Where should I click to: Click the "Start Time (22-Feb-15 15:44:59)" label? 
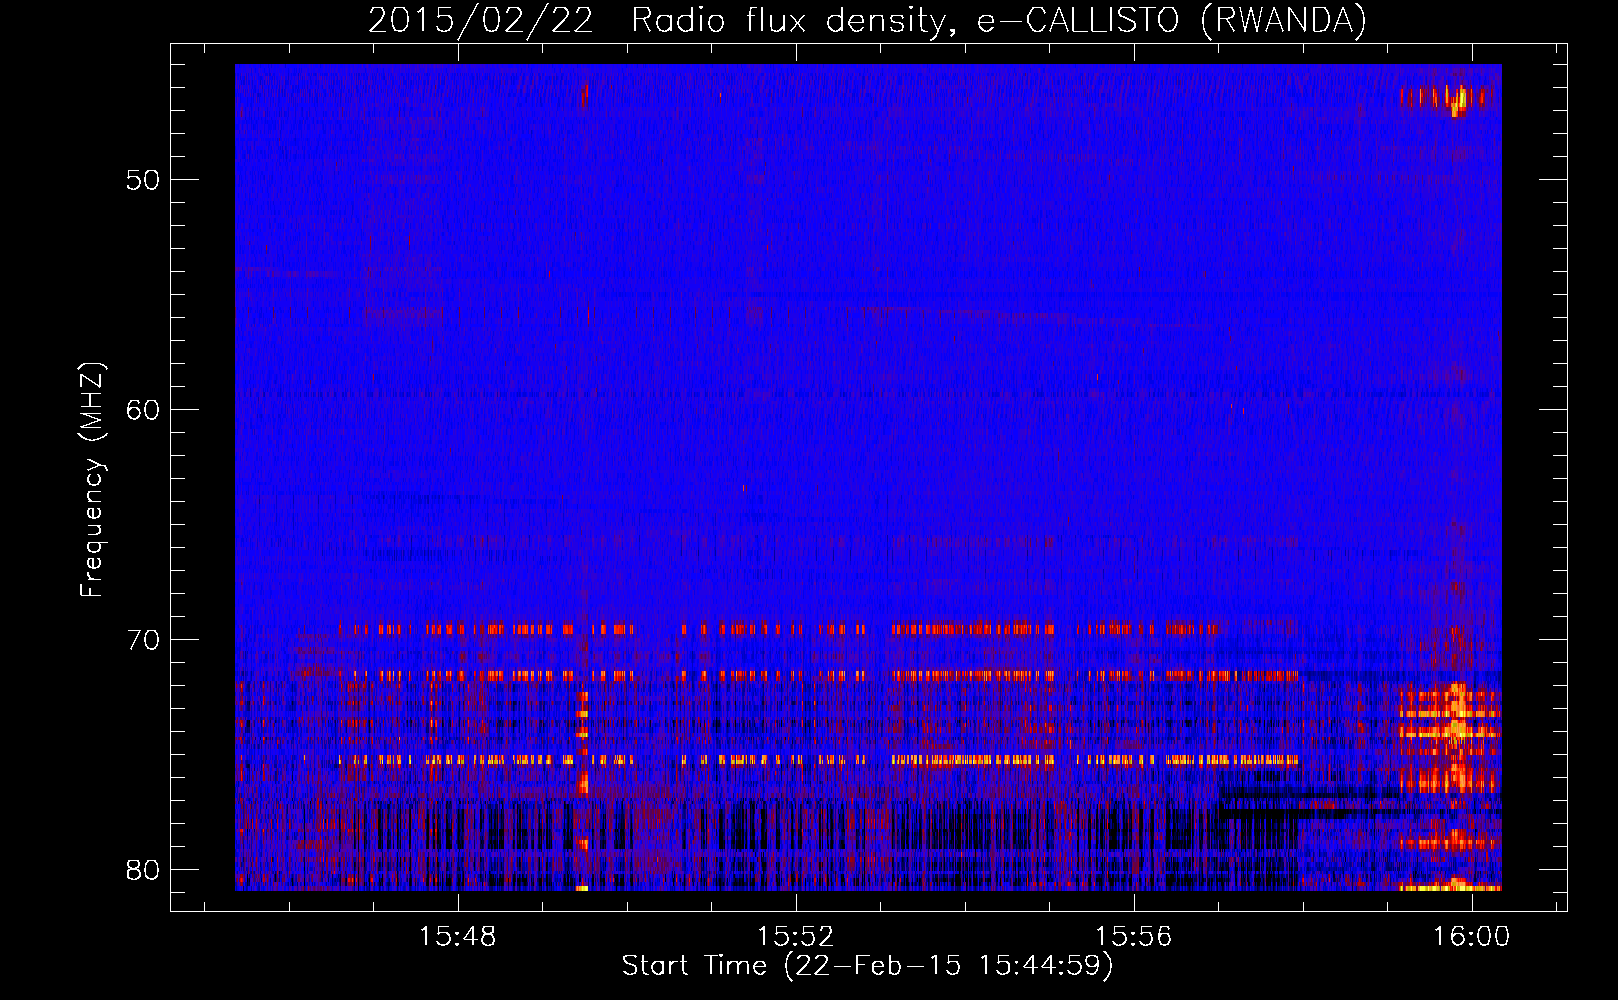tap(867, 966)
